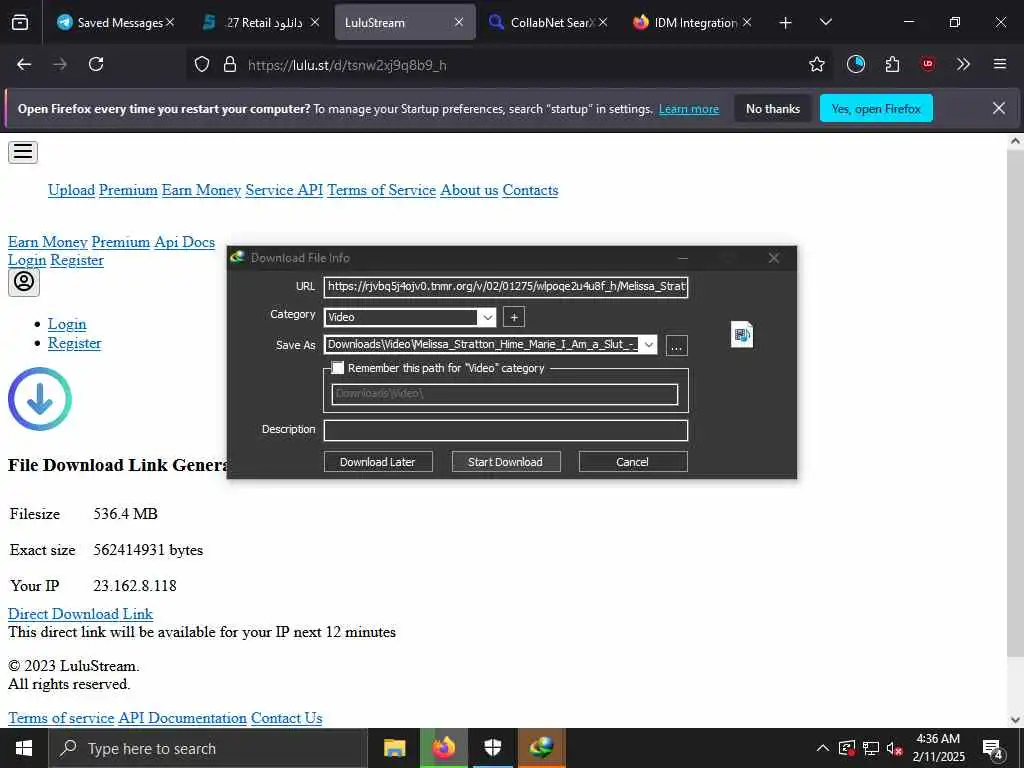Open the Windows Start menu
The width and height of the screenshot is (1024, 768).
tap(24, 748)
